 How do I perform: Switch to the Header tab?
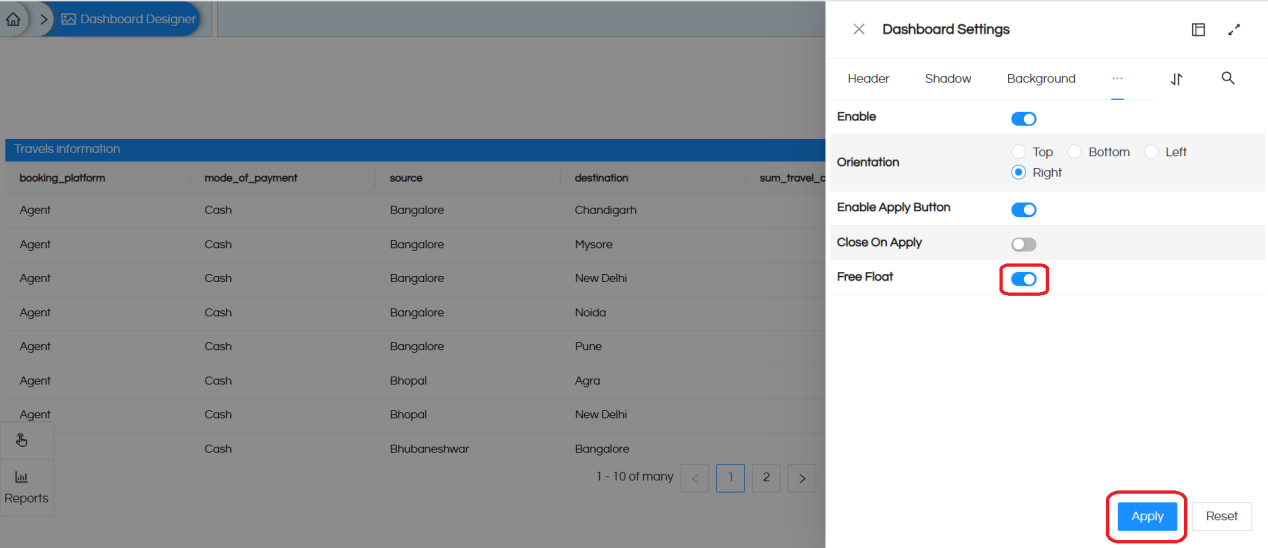869,79
